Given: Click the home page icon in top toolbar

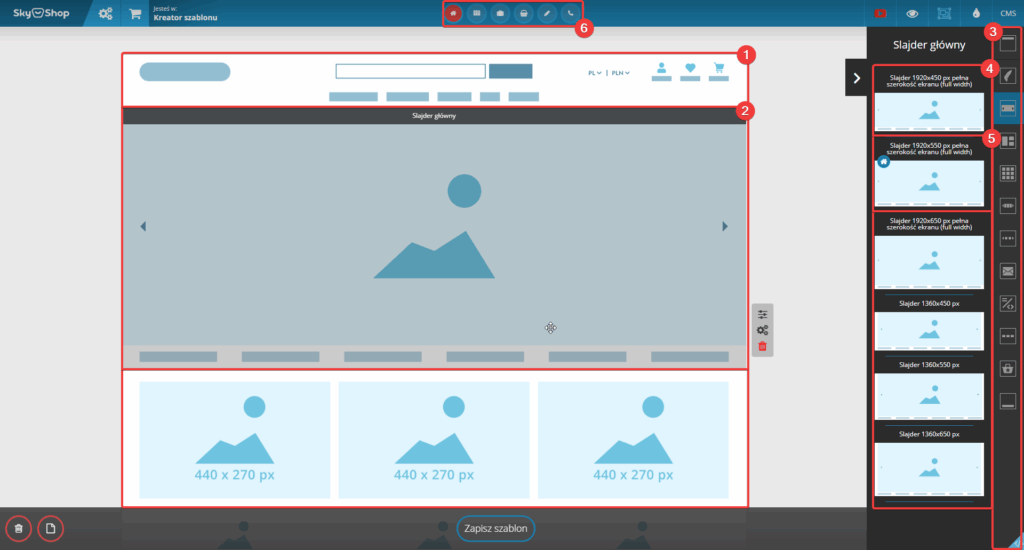Looking at the screenshot, I should [454, 14].
